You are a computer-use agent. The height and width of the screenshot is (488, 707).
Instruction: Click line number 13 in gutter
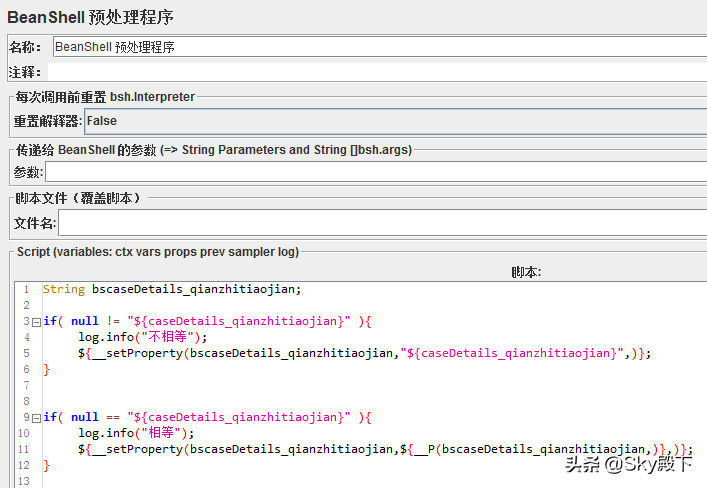coord(23,481)
